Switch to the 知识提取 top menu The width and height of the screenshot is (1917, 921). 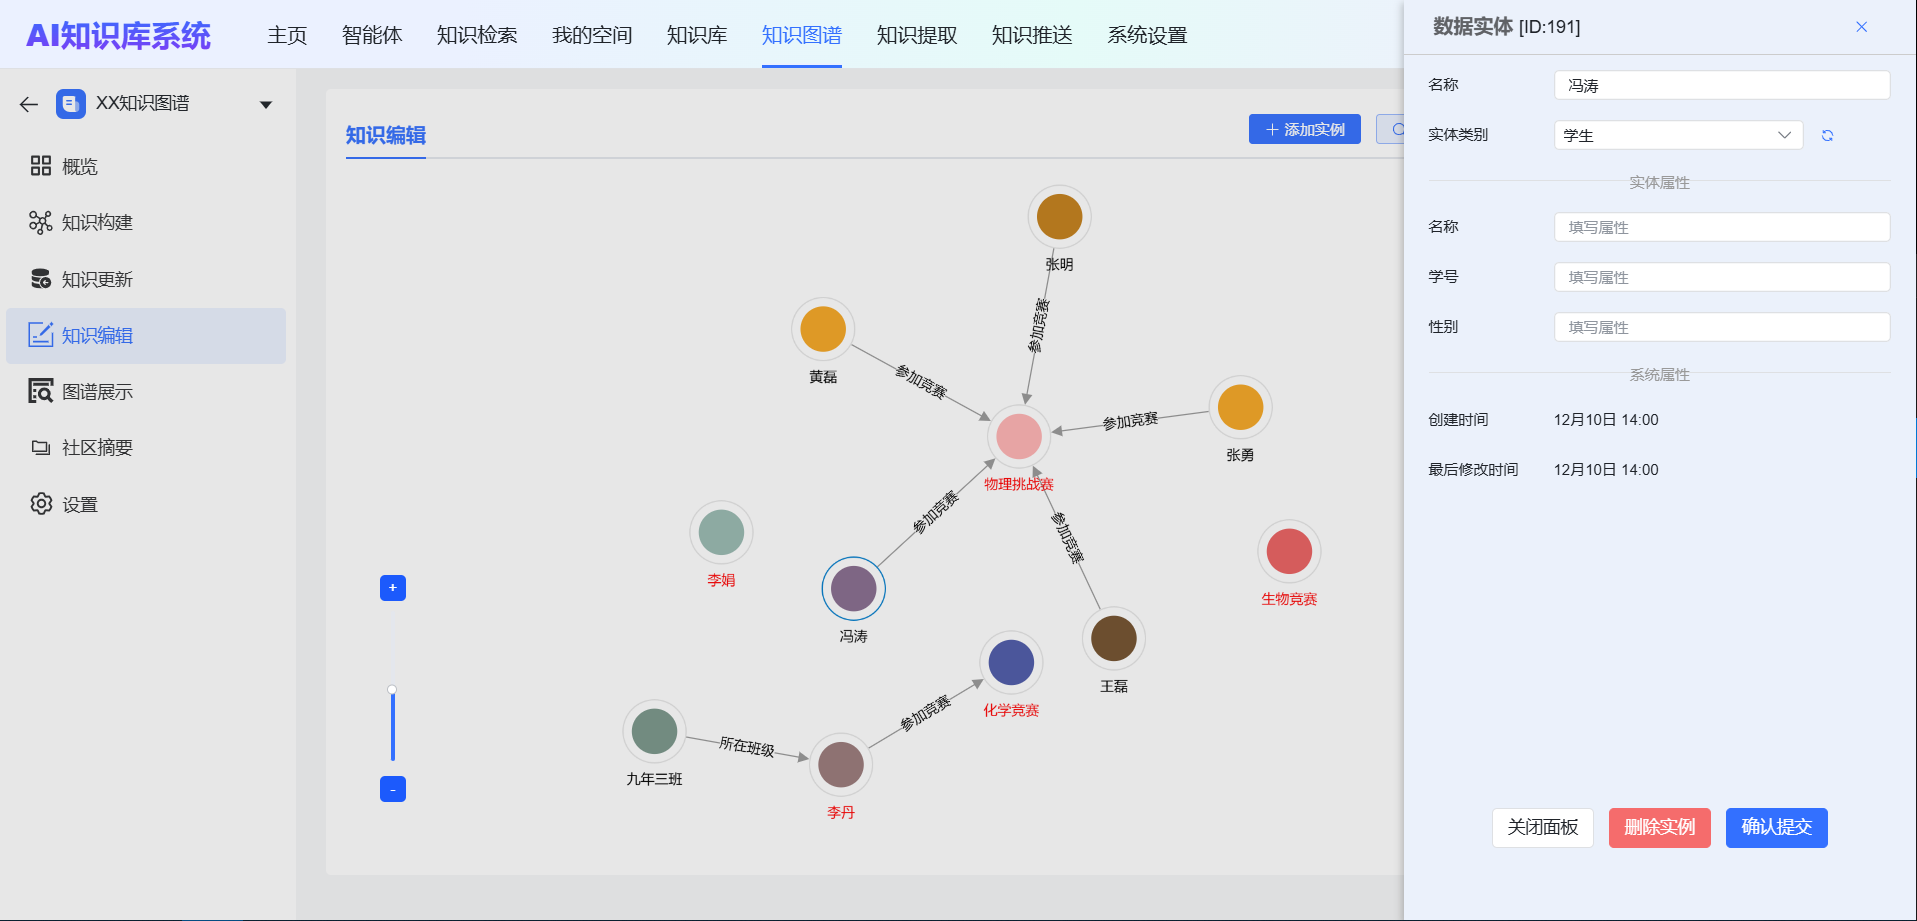point(917,36)
